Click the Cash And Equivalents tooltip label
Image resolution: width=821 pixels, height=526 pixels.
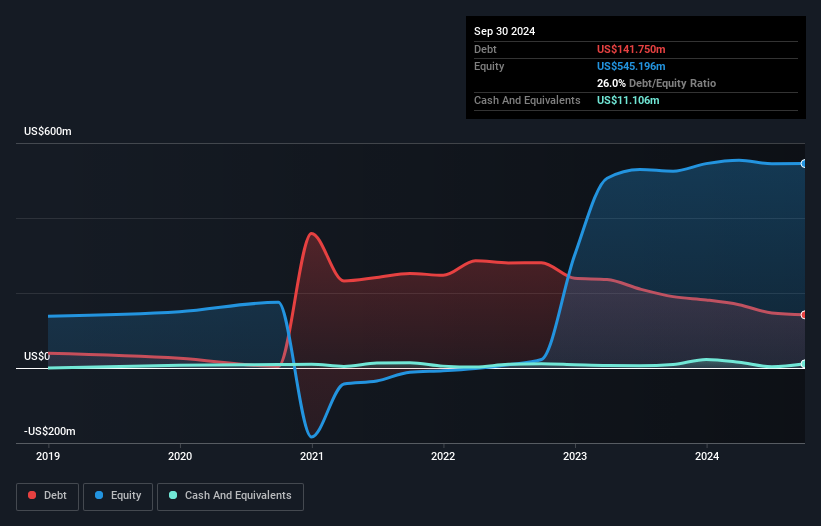point(527,100)
